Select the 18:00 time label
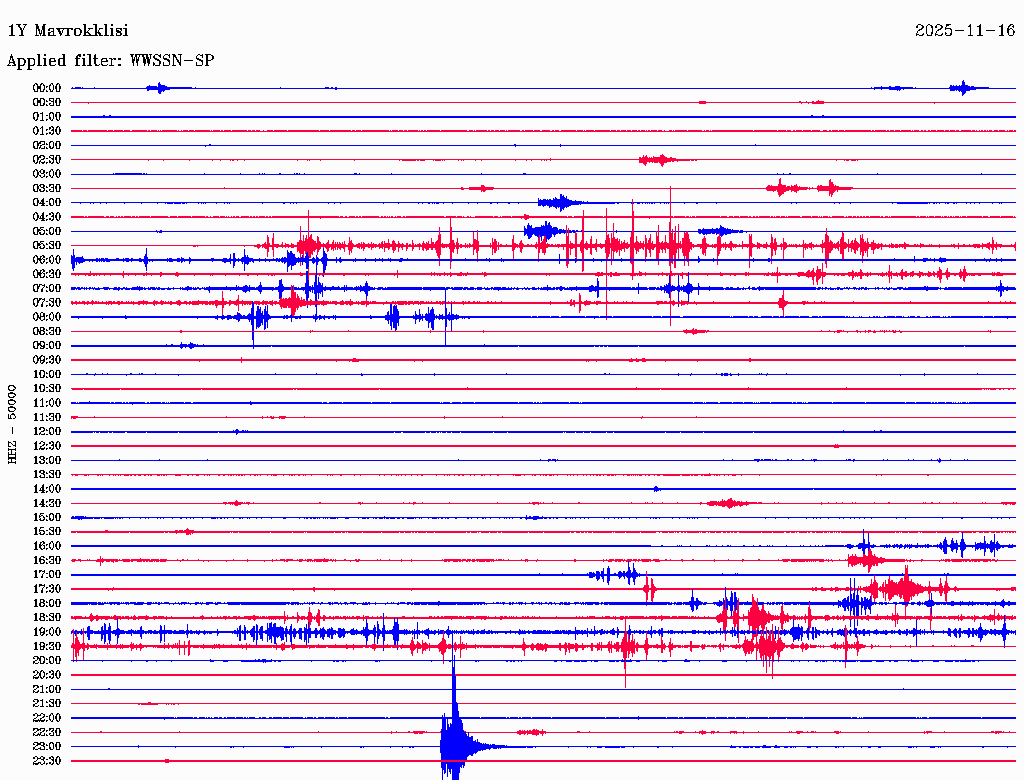The height and width of the screenshot is (780, 1024). point(47,604)
